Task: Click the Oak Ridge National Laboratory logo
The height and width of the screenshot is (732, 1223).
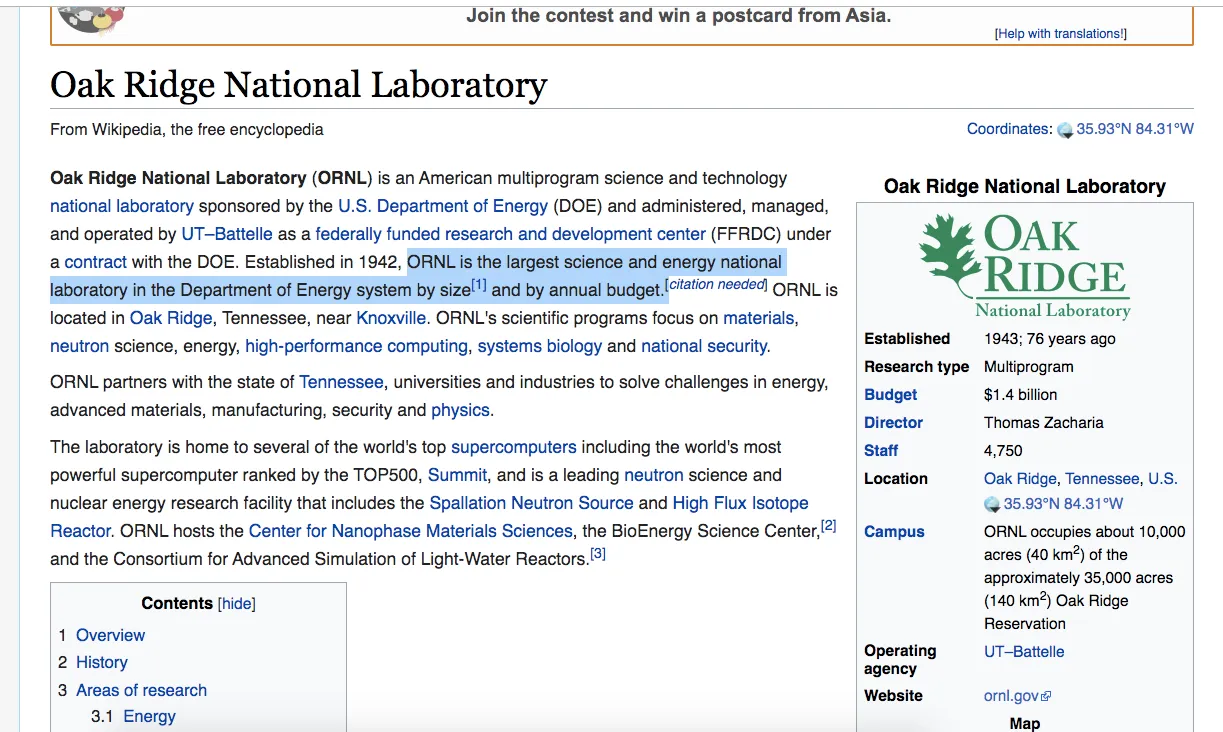Action: [1024, 266]
